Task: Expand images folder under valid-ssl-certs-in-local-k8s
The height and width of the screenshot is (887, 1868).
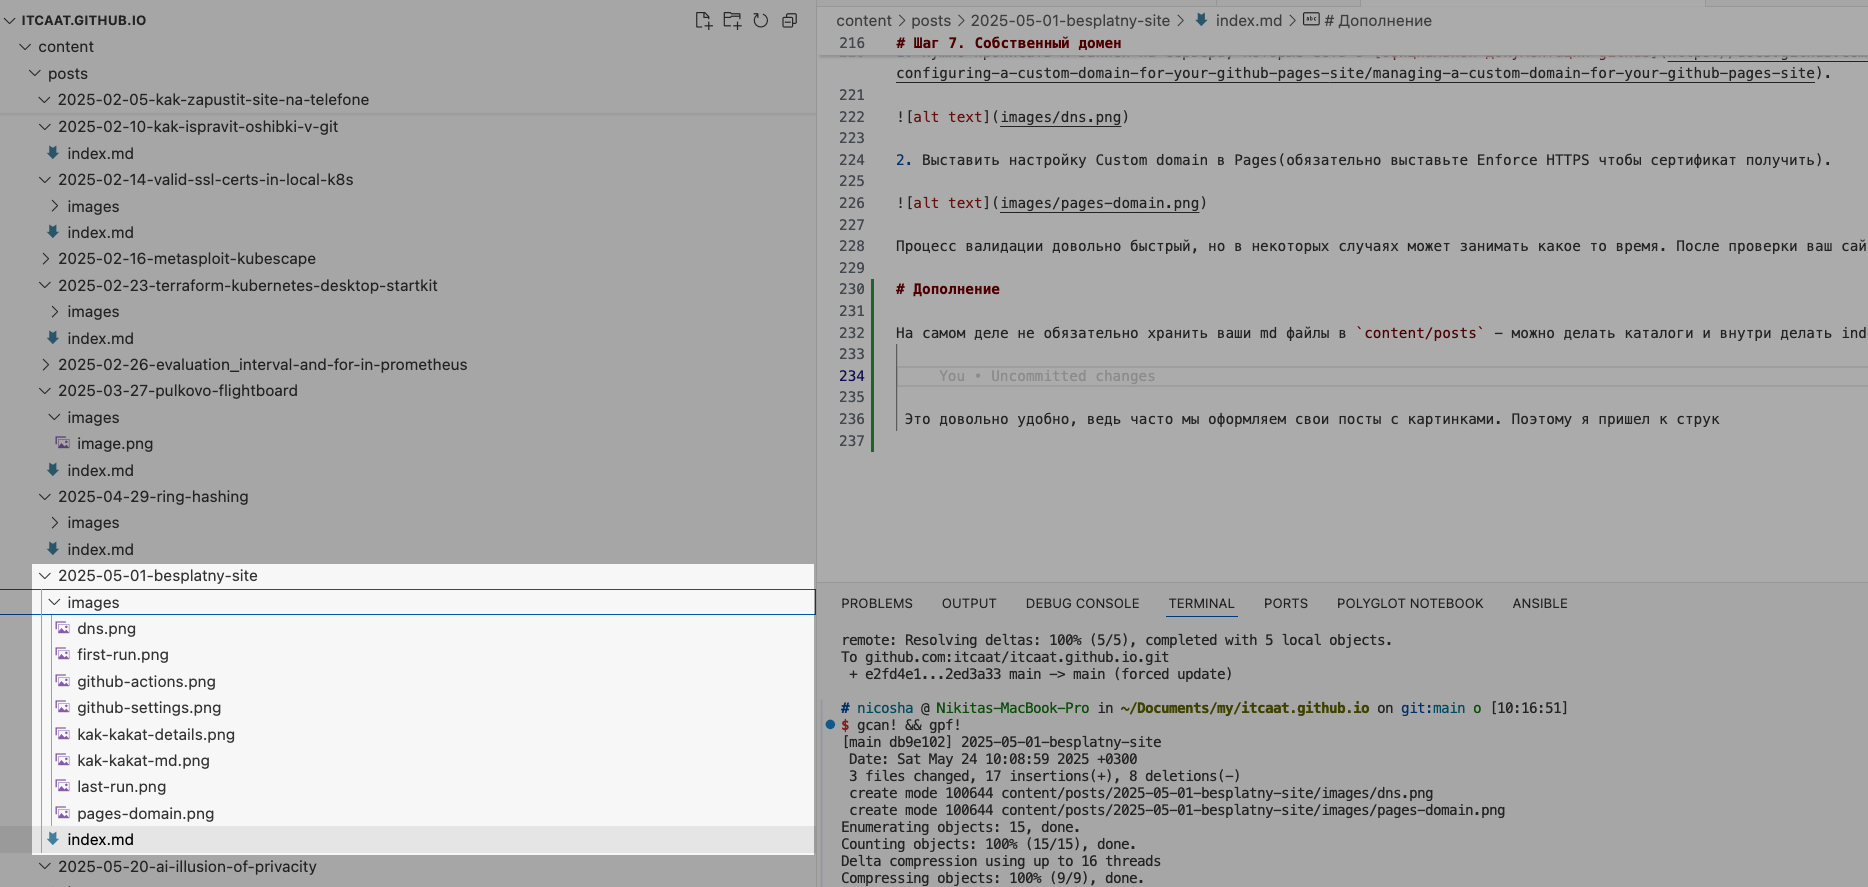Action: pyautogui.click(x=54, y=206)
